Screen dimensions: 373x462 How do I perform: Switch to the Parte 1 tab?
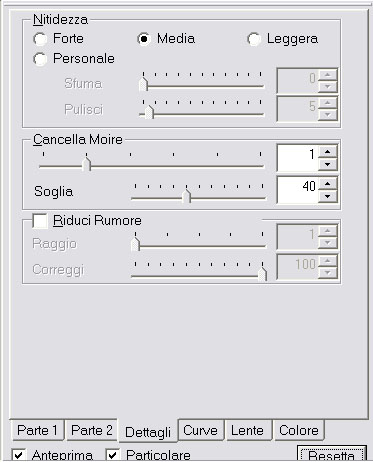37,430
